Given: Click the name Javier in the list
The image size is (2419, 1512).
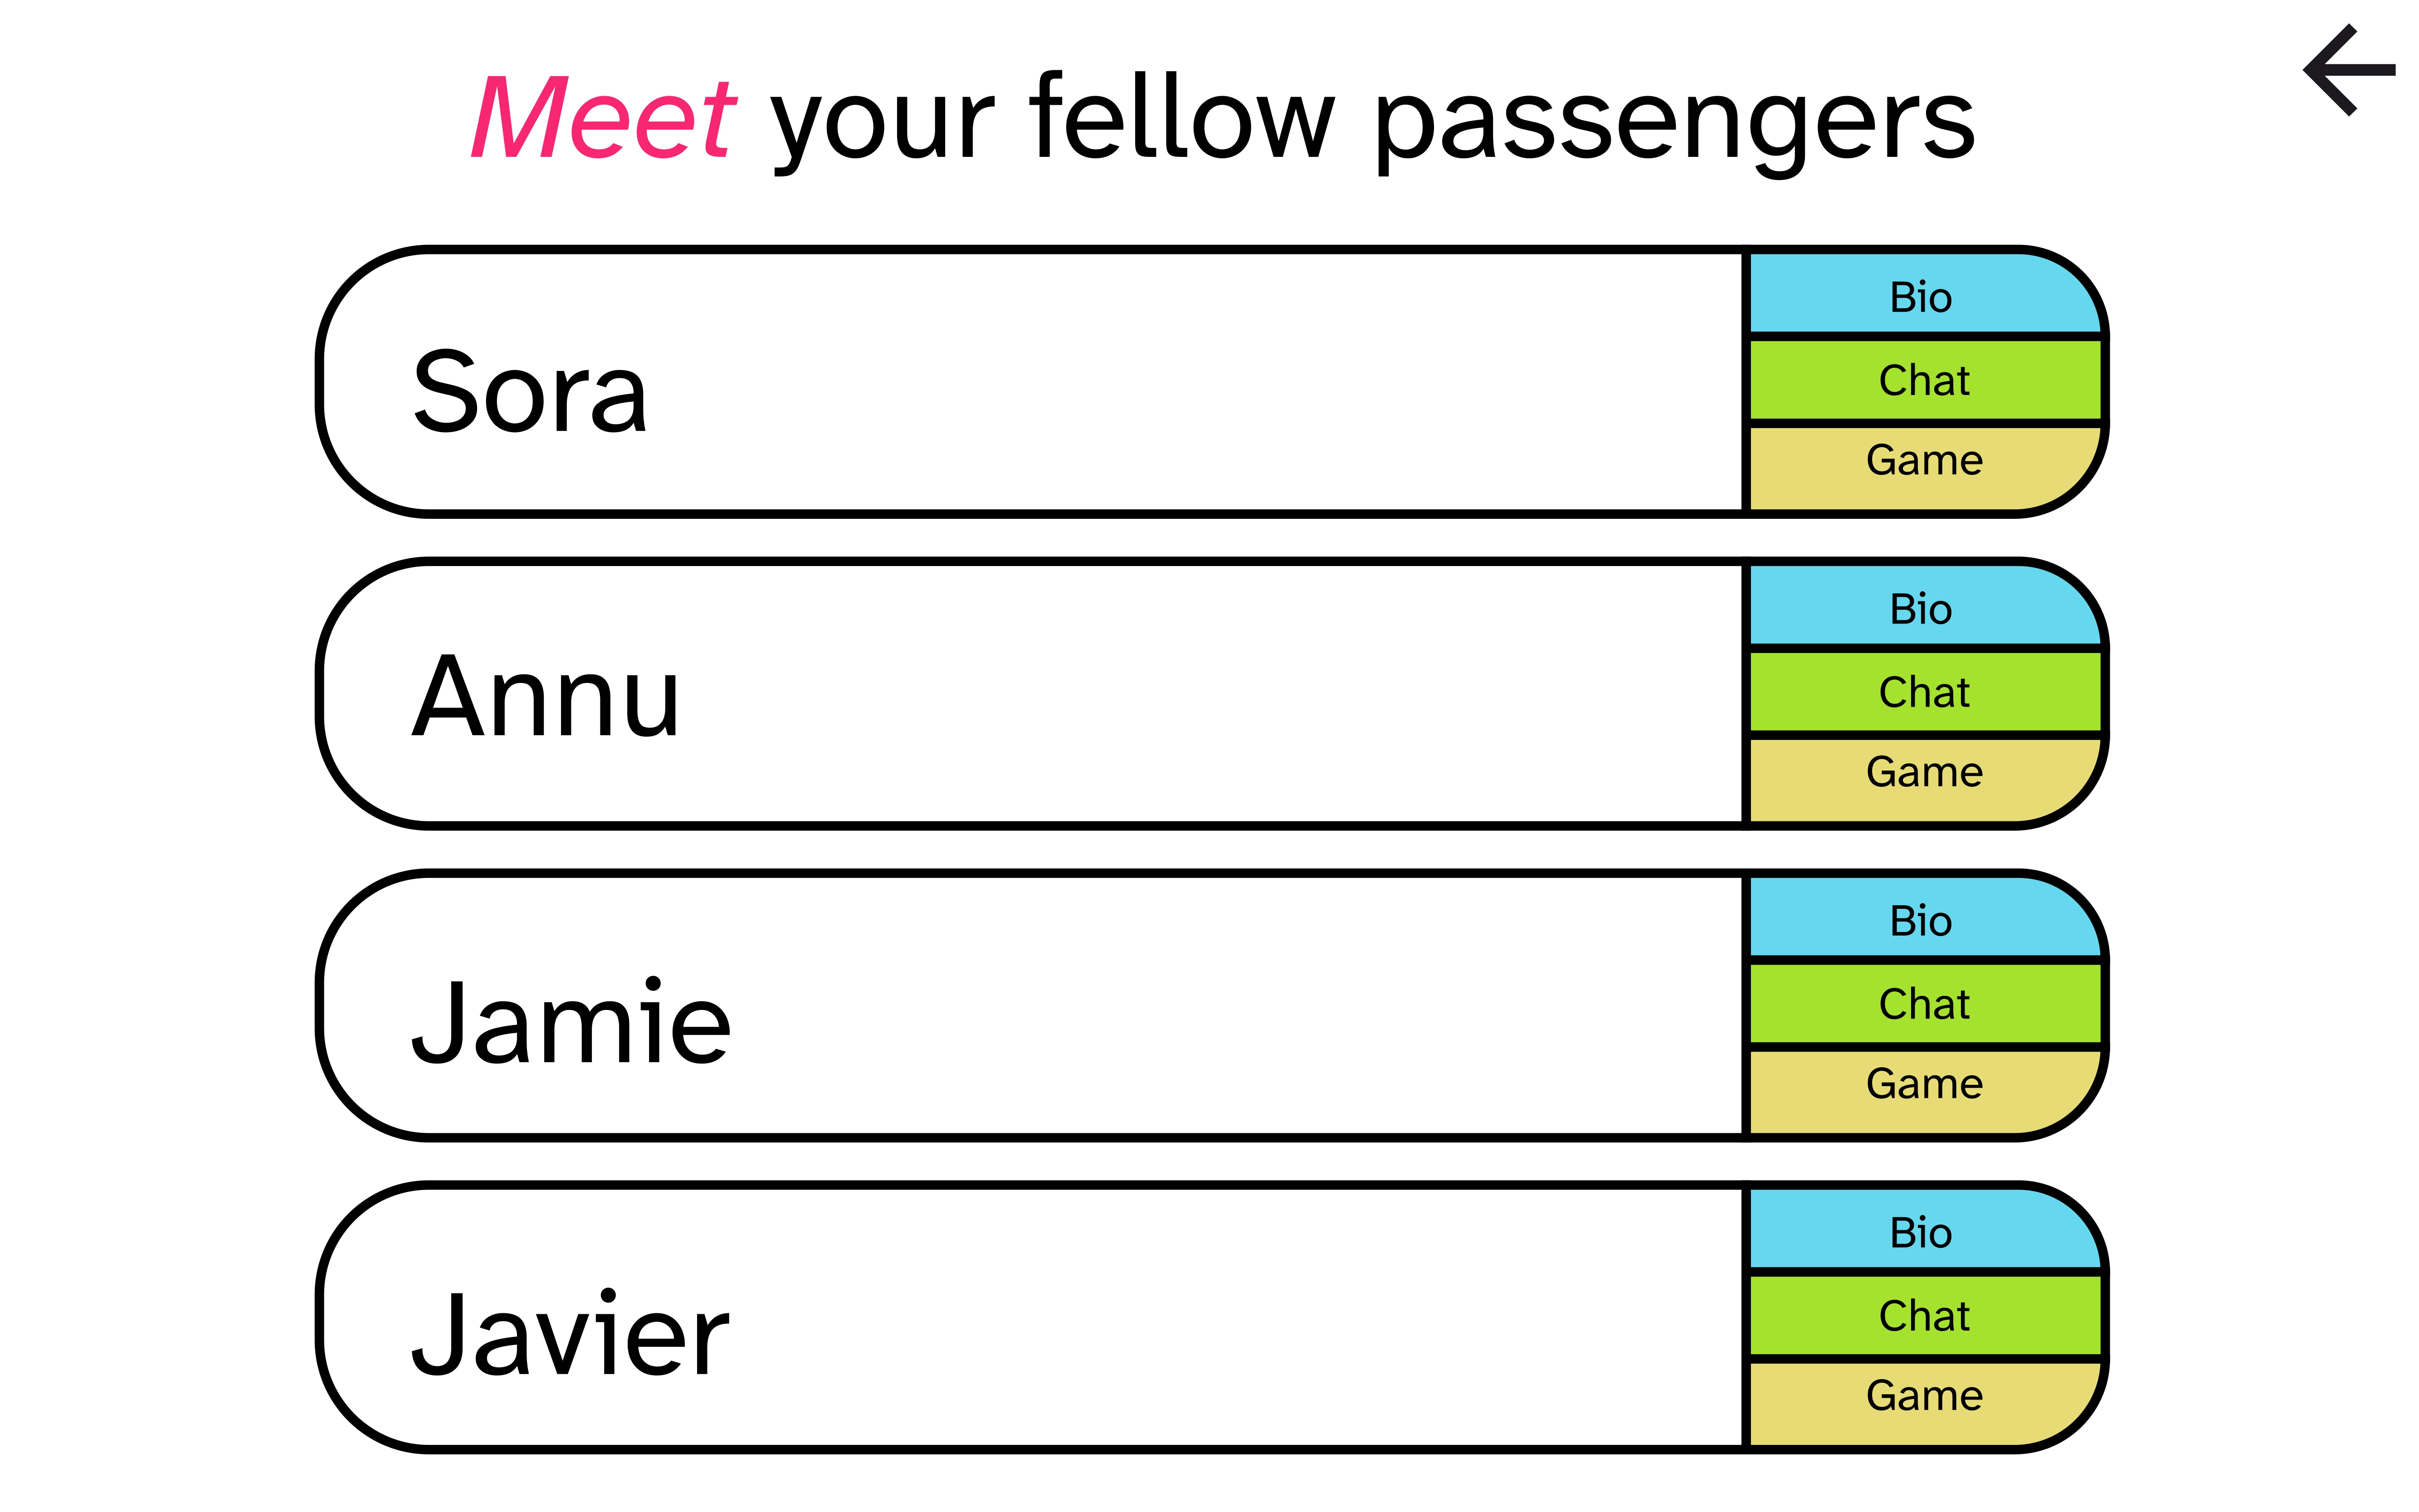Looking at the screenshot, I should (x=570, y=1334).
